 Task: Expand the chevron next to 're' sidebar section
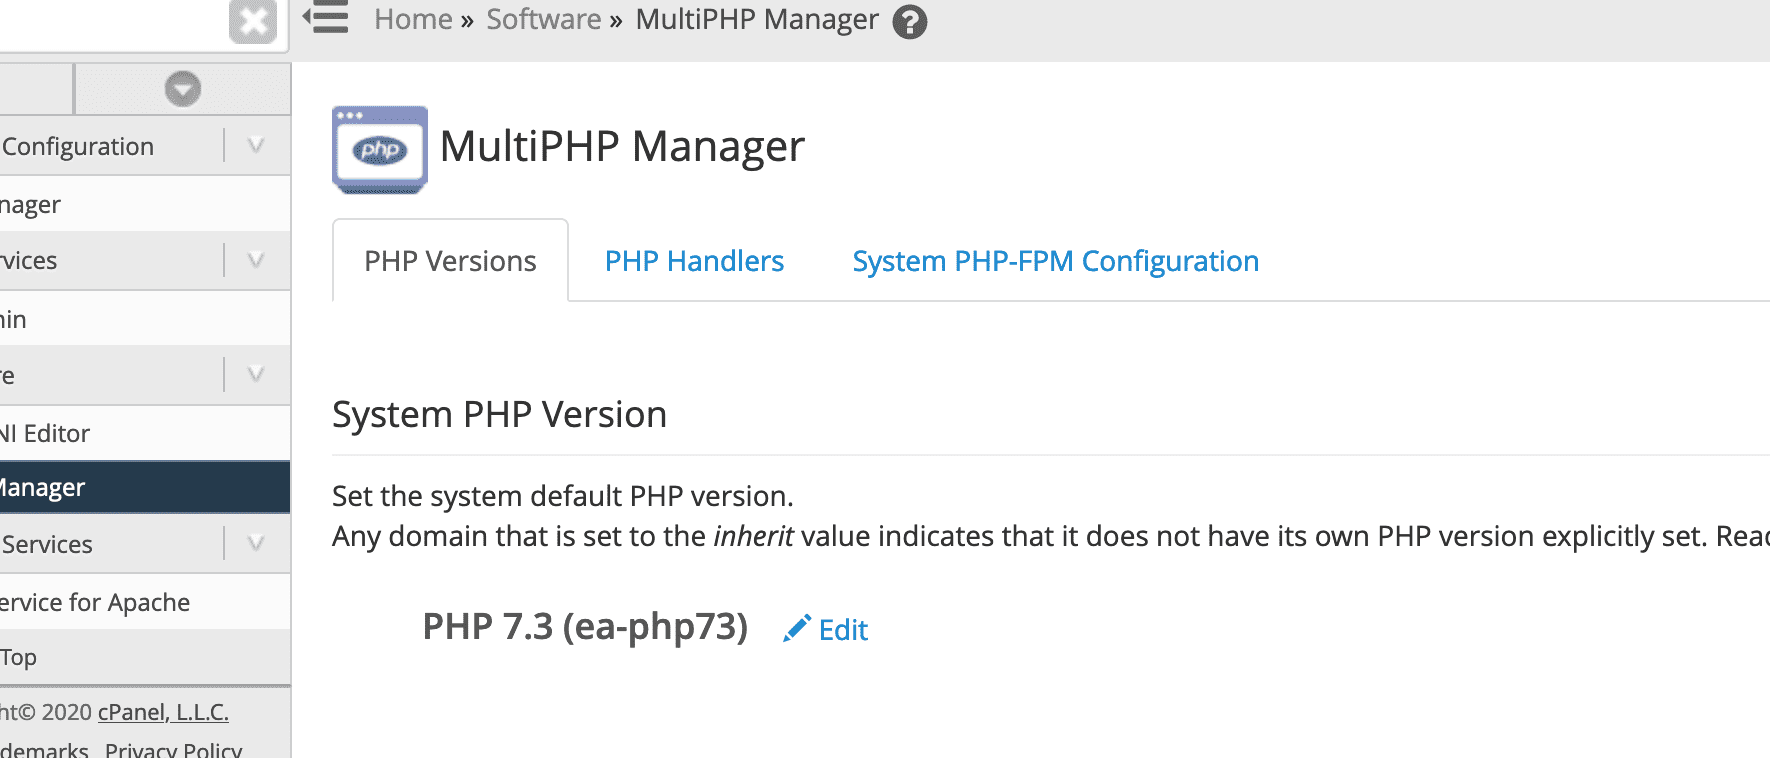pyautogui.click(x=256, y=375)
